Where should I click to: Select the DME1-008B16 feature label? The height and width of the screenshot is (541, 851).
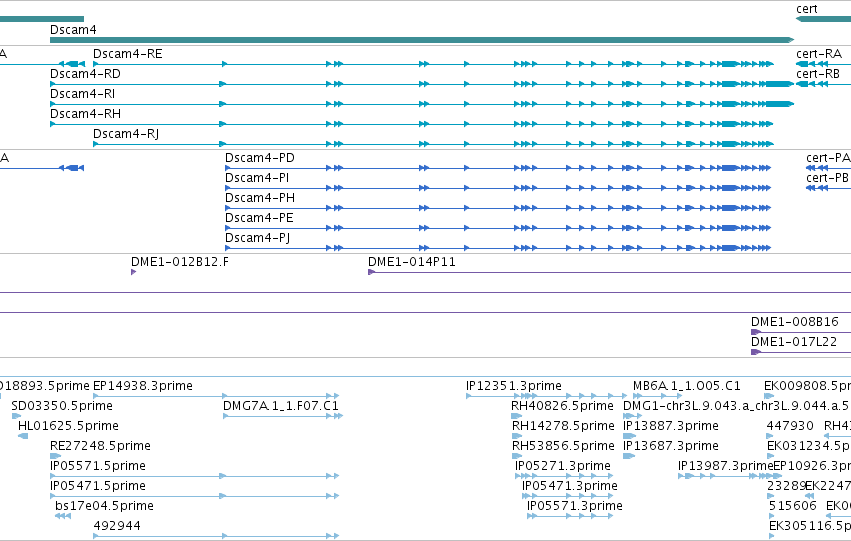795,322
